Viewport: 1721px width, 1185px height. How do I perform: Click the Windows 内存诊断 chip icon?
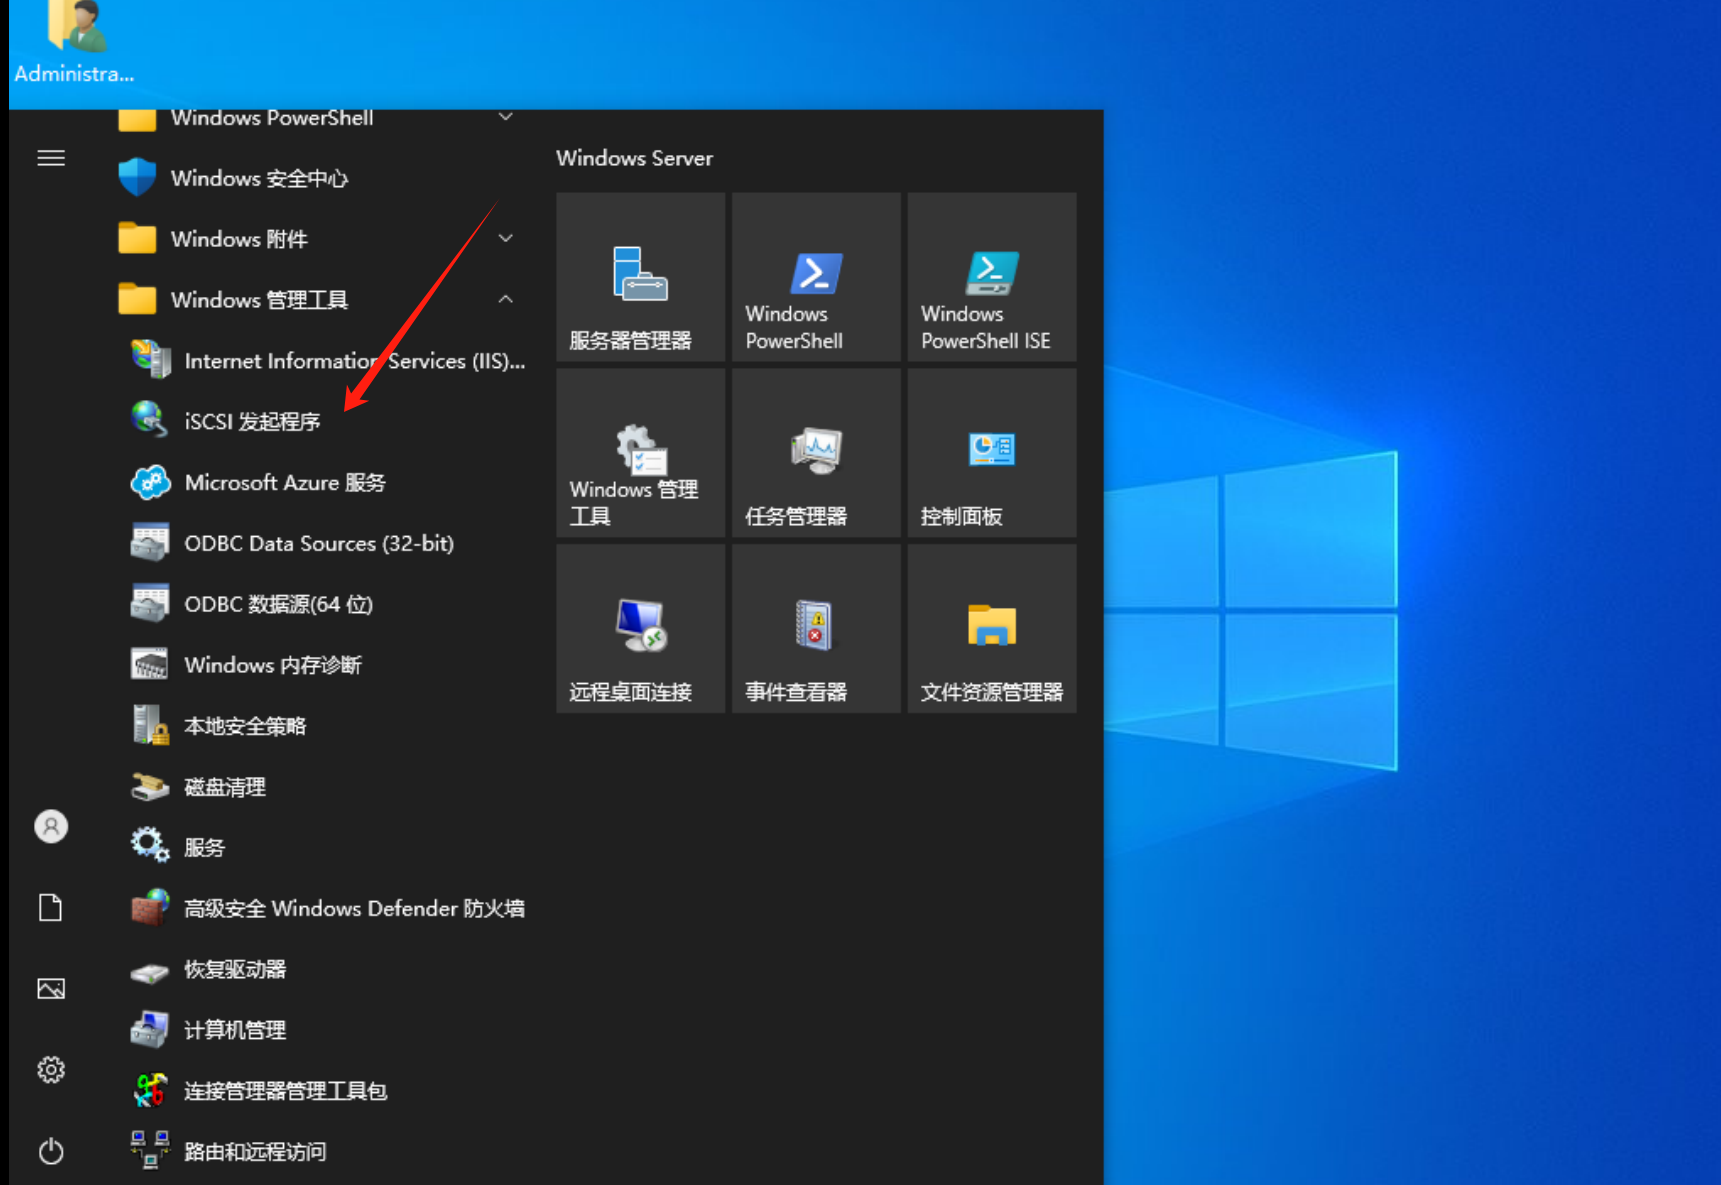tap(150, 665)
